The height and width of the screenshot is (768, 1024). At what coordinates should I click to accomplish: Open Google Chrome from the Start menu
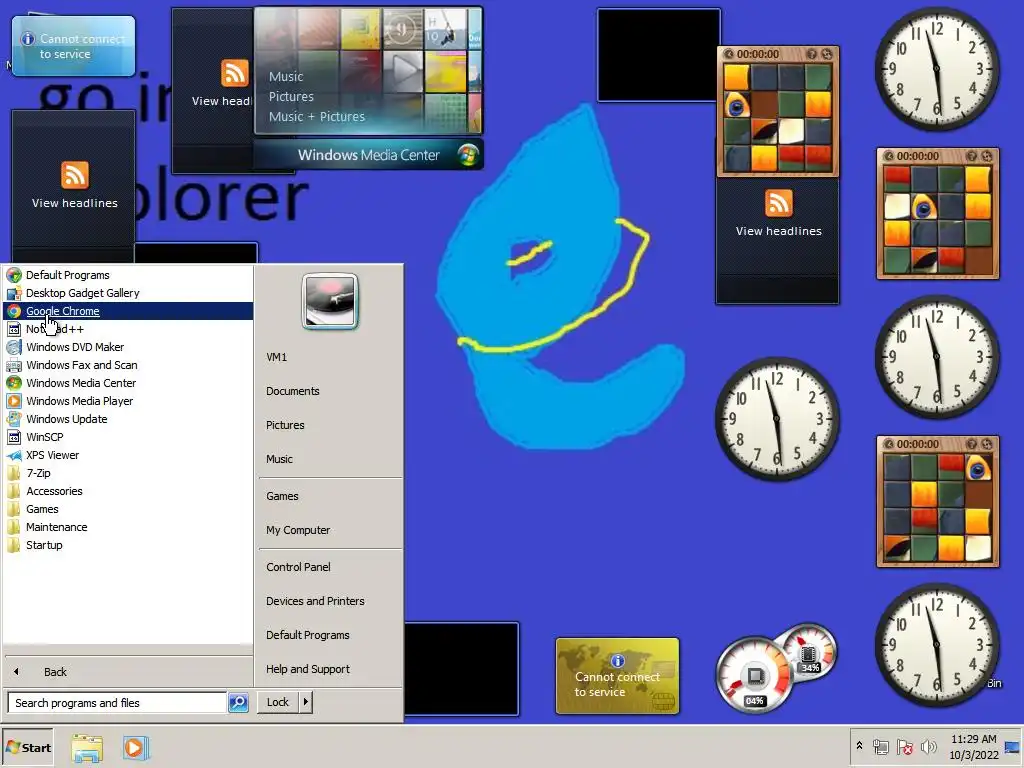tap(128, 311)
